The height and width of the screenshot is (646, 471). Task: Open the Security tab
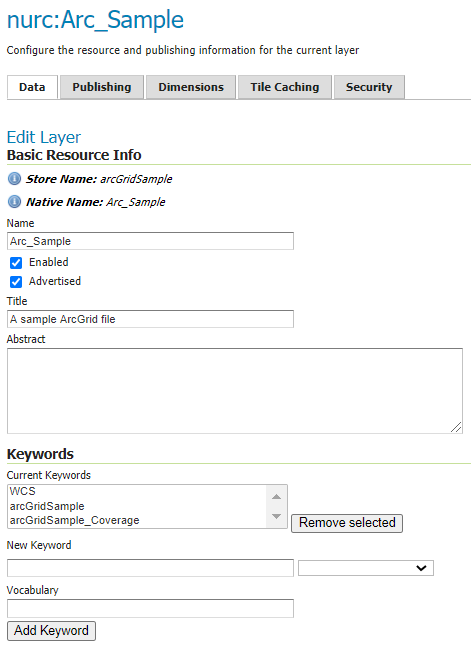click(369, 87)
